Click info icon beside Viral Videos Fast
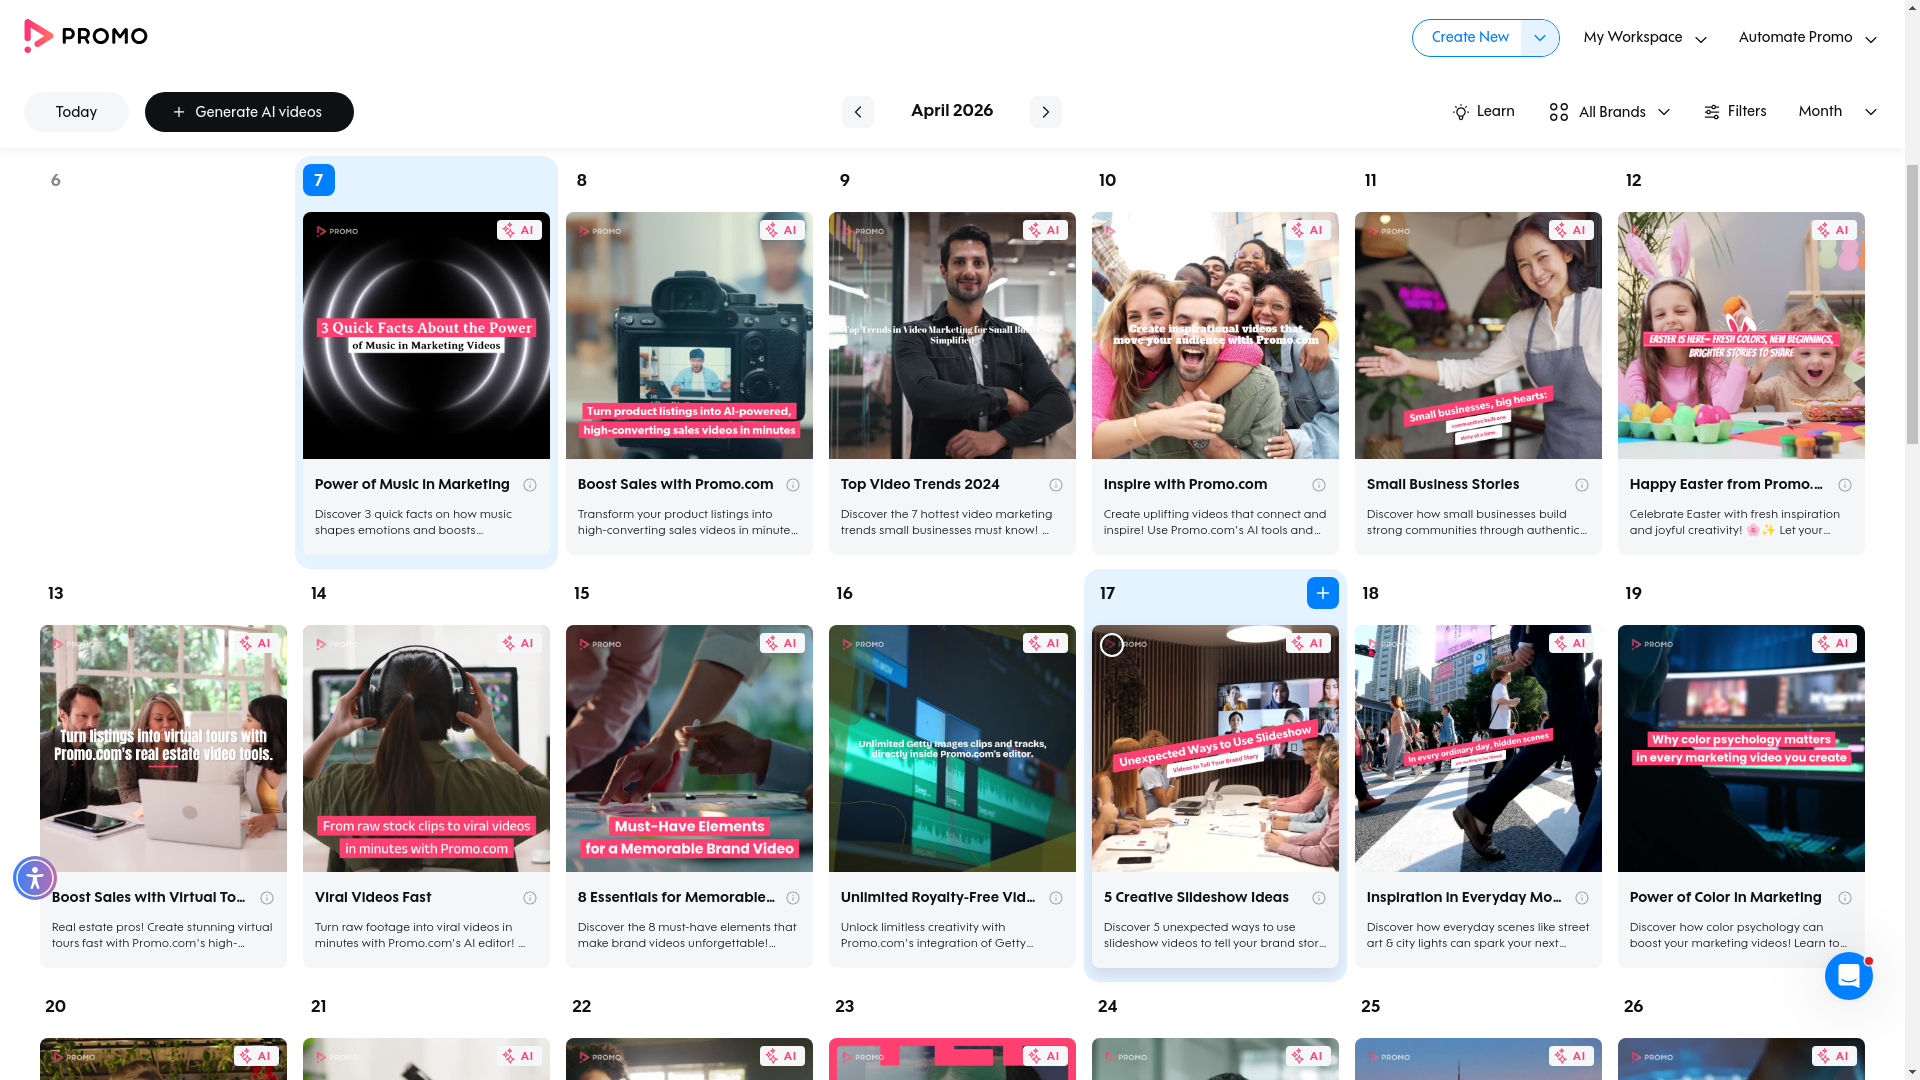The image size is (1920, 1080). pos(529,898)
